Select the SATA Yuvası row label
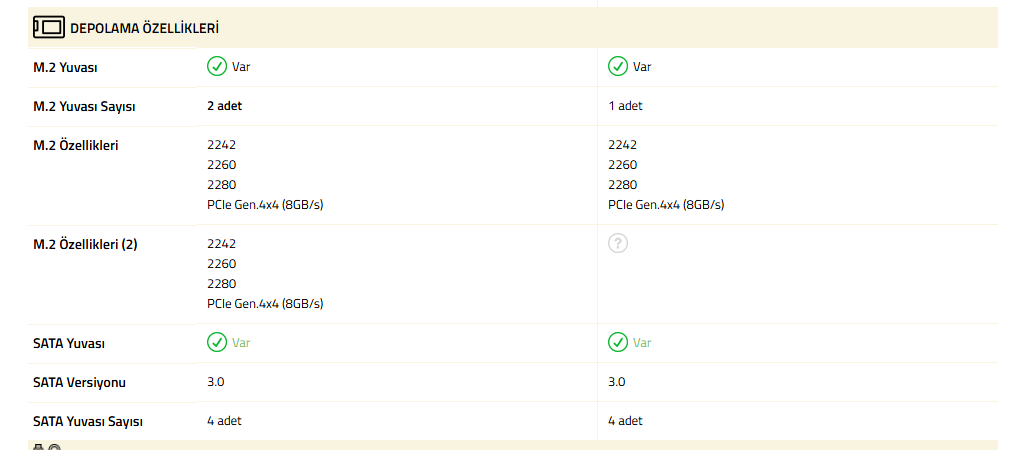This screenshot has height=450, width=1033. click(x=69, y=343)
